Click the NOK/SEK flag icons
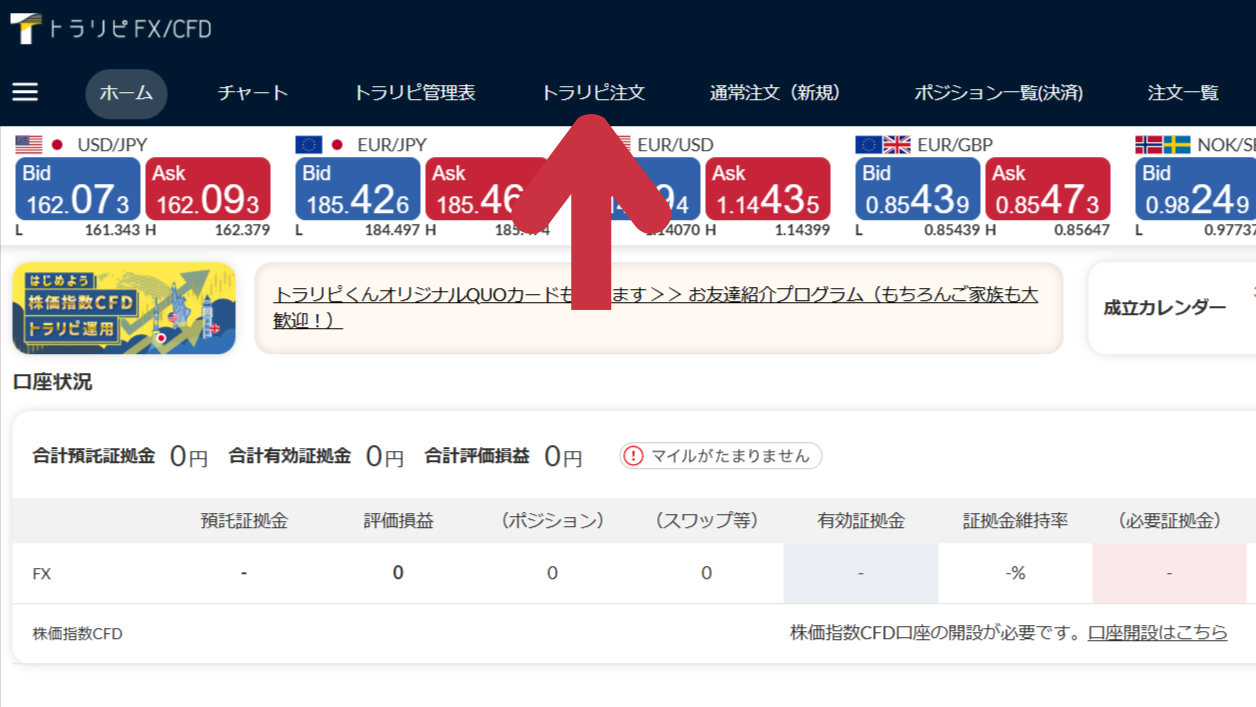The image size is (1256, 707). point(1163,145)
